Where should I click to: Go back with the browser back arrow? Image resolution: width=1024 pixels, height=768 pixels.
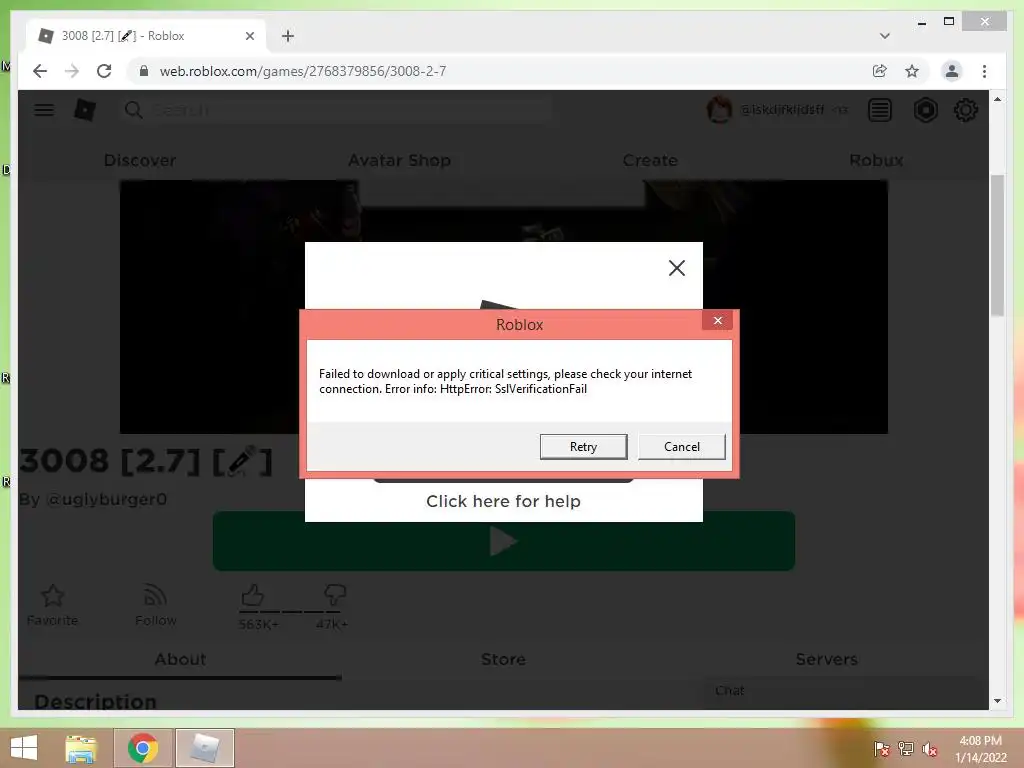40,71
